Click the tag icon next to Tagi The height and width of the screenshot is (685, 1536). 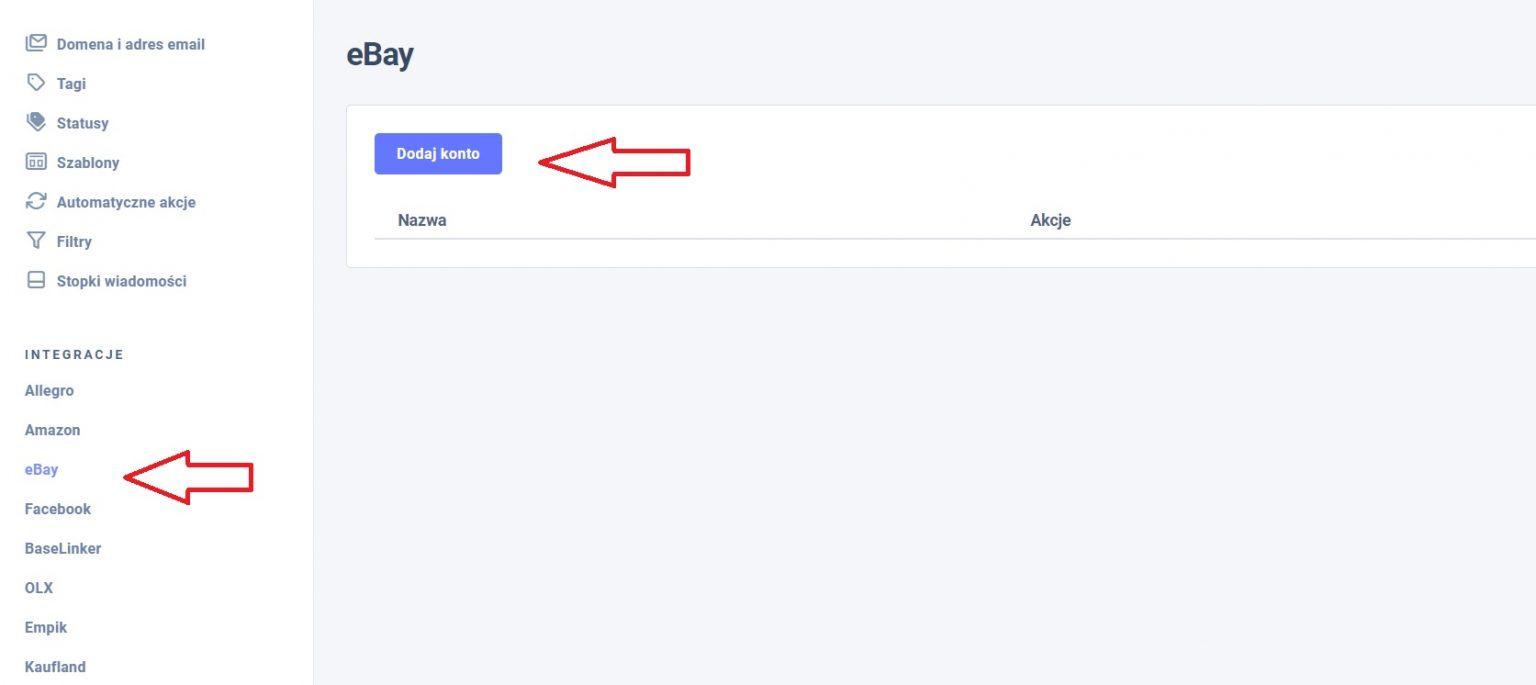[36, 83]
